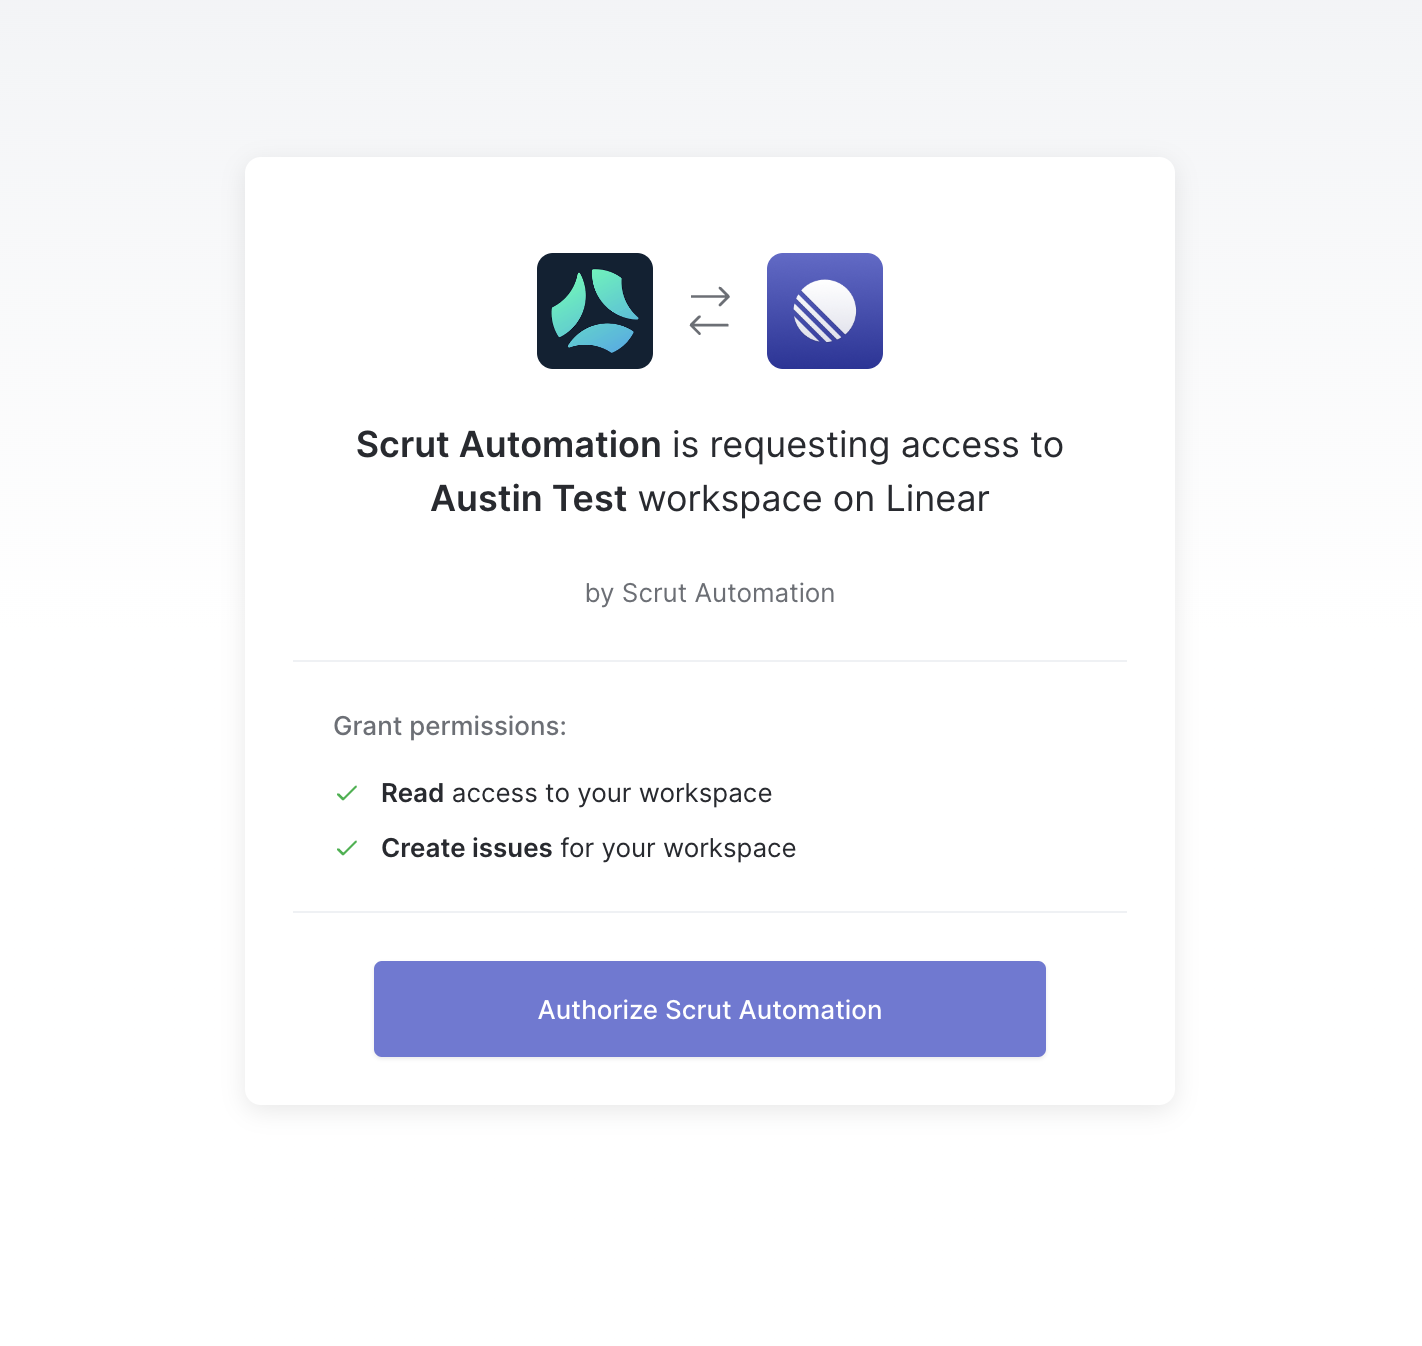Click the green checkmark beside Create issues

[347, 848]
